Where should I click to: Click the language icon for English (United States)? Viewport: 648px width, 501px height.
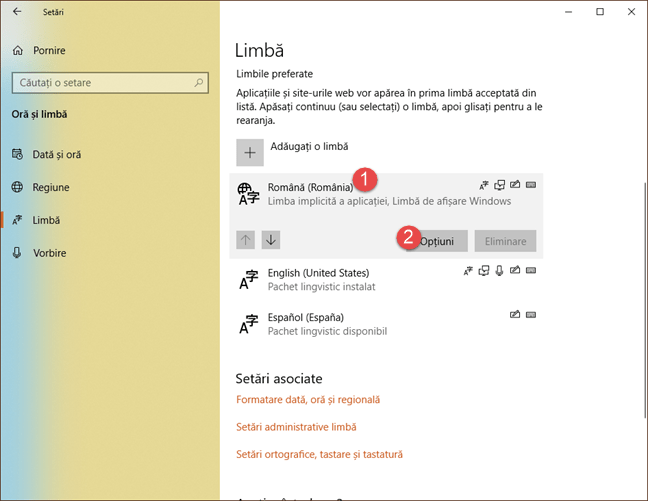(248, 280)
